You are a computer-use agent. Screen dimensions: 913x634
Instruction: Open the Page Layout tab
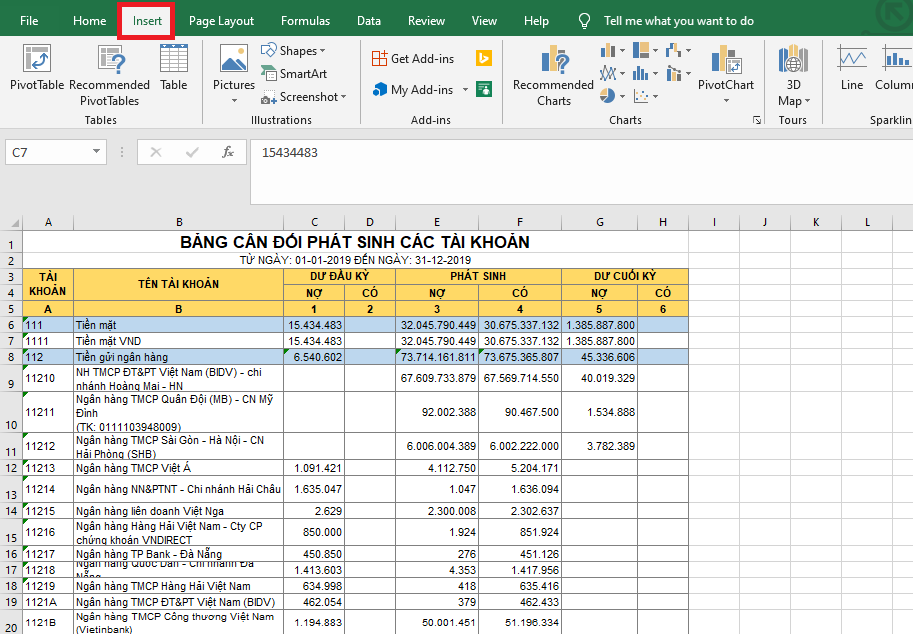coord(221,21)
